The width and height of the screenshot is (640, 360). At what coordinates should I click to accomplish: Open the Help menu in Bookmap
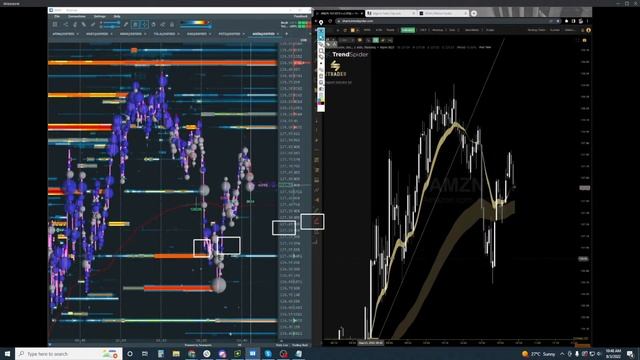pyautogui.click(x=117, y=17)
